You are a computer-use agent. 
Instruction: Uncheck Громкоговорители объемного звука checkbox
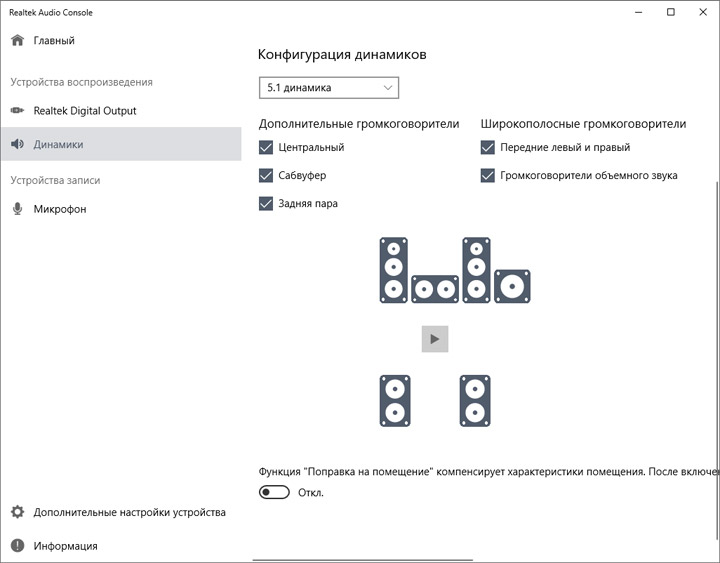(488, 176)
